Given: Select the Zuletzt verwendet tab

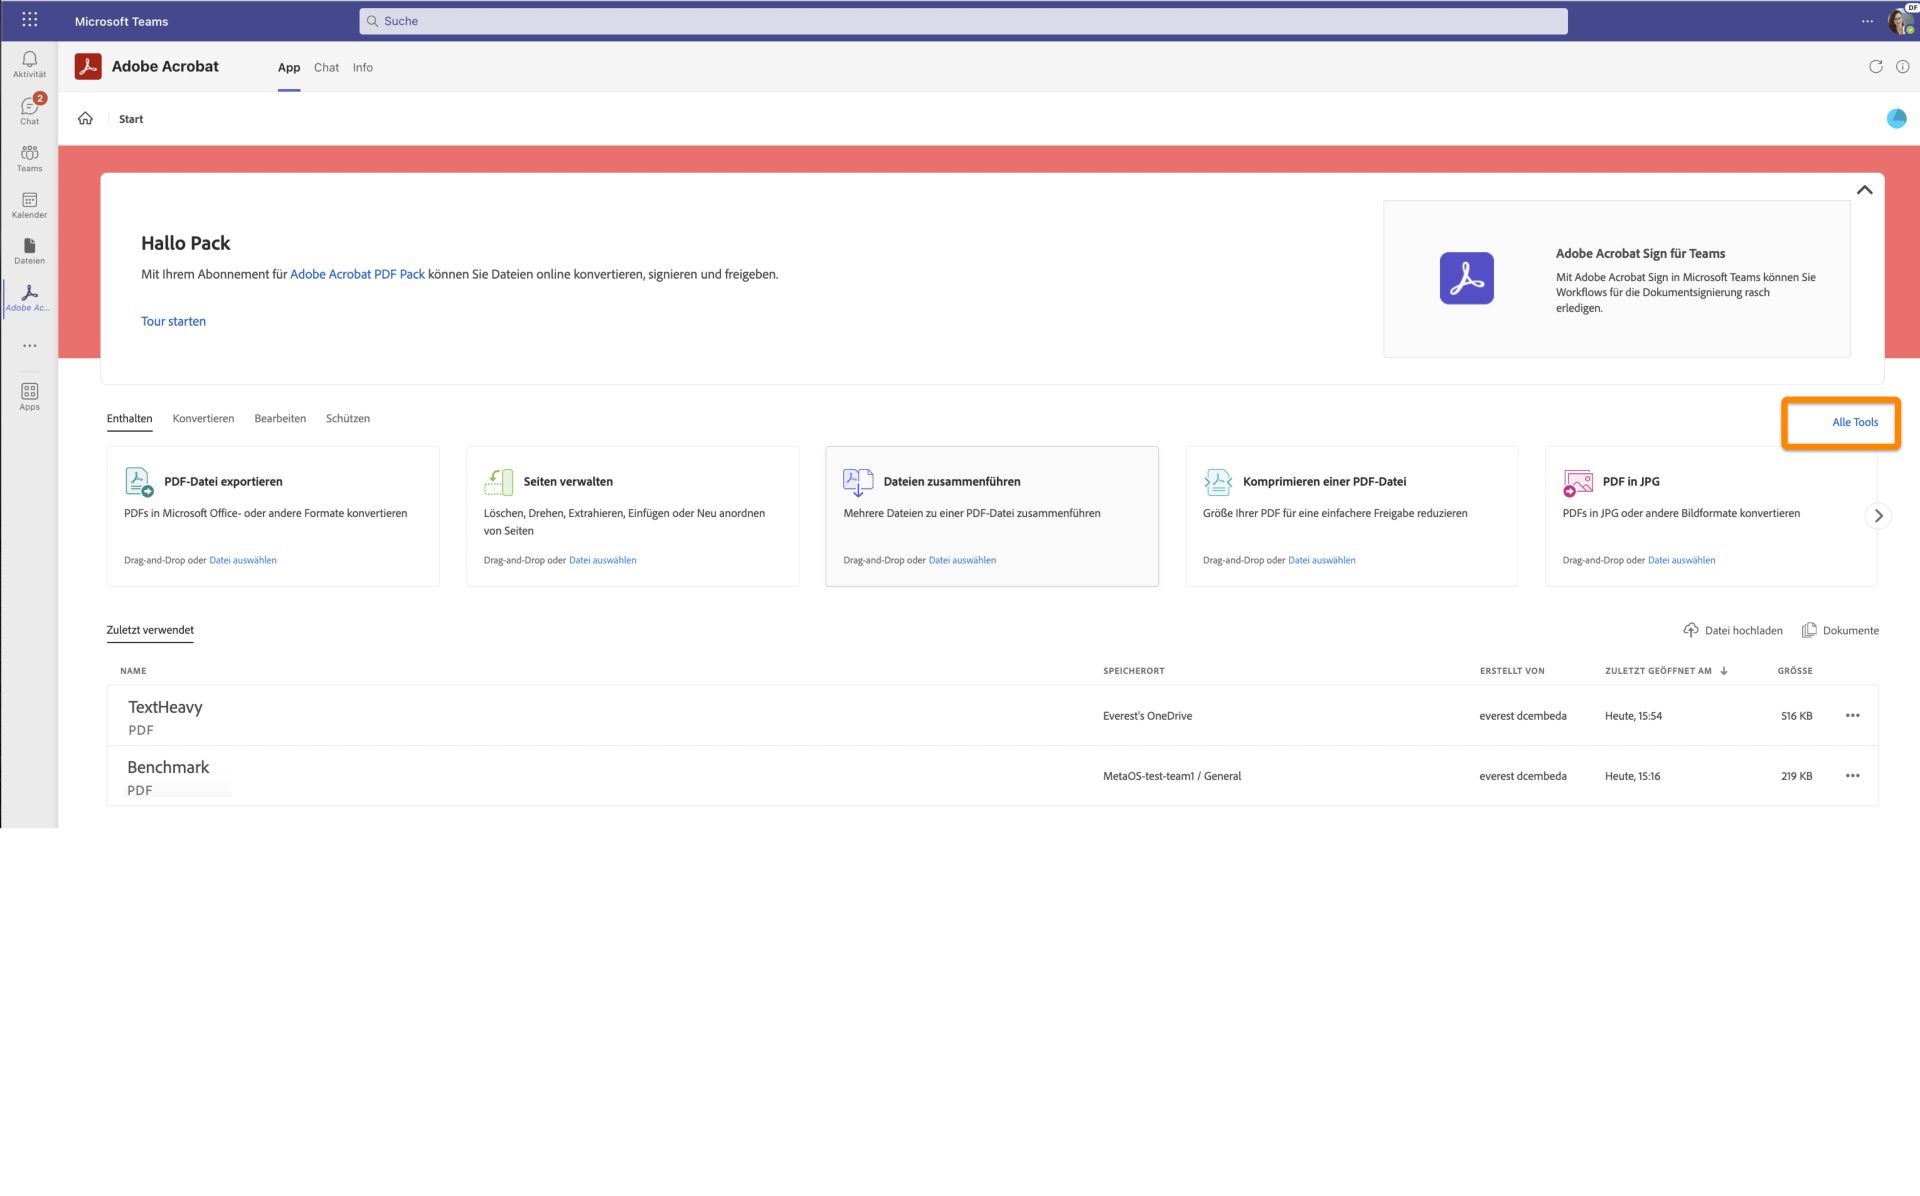Looking at the screenshot, I should coord(150,630).
